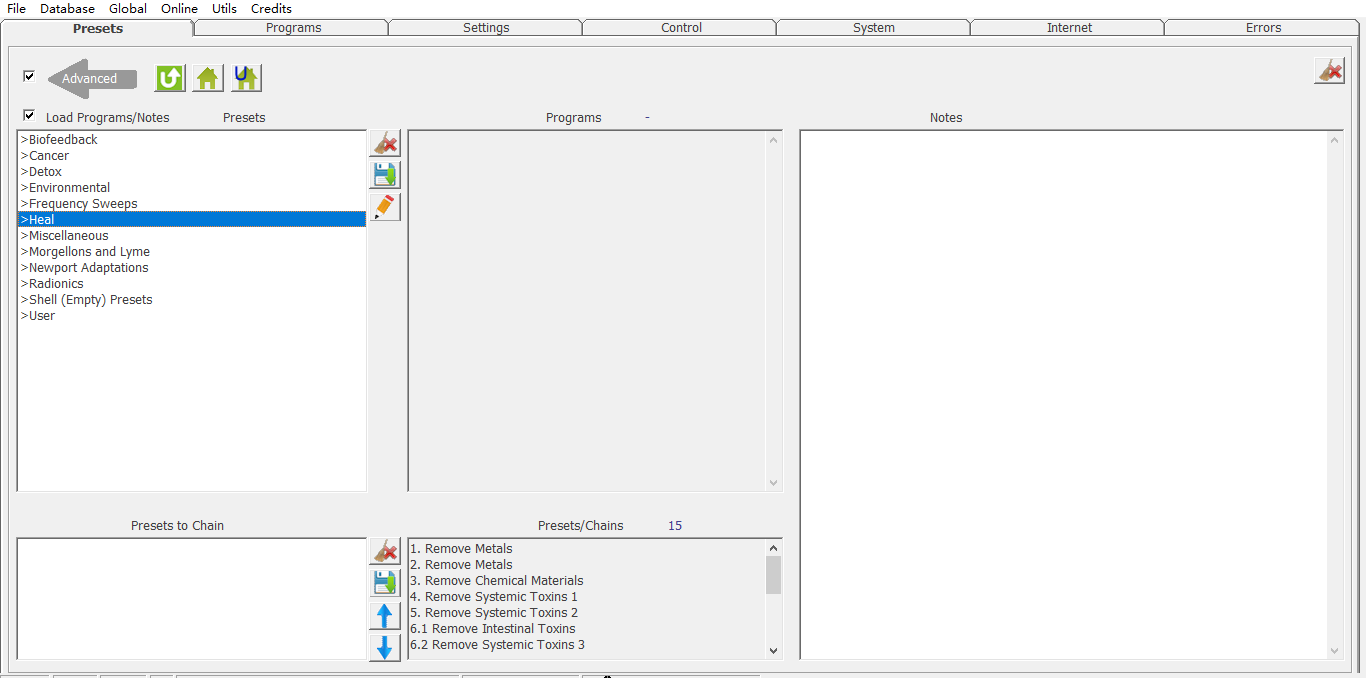This screenshot has height=678, width=1366.
Task: Click the plain green home icon
Action: click(x=208, y=78)
